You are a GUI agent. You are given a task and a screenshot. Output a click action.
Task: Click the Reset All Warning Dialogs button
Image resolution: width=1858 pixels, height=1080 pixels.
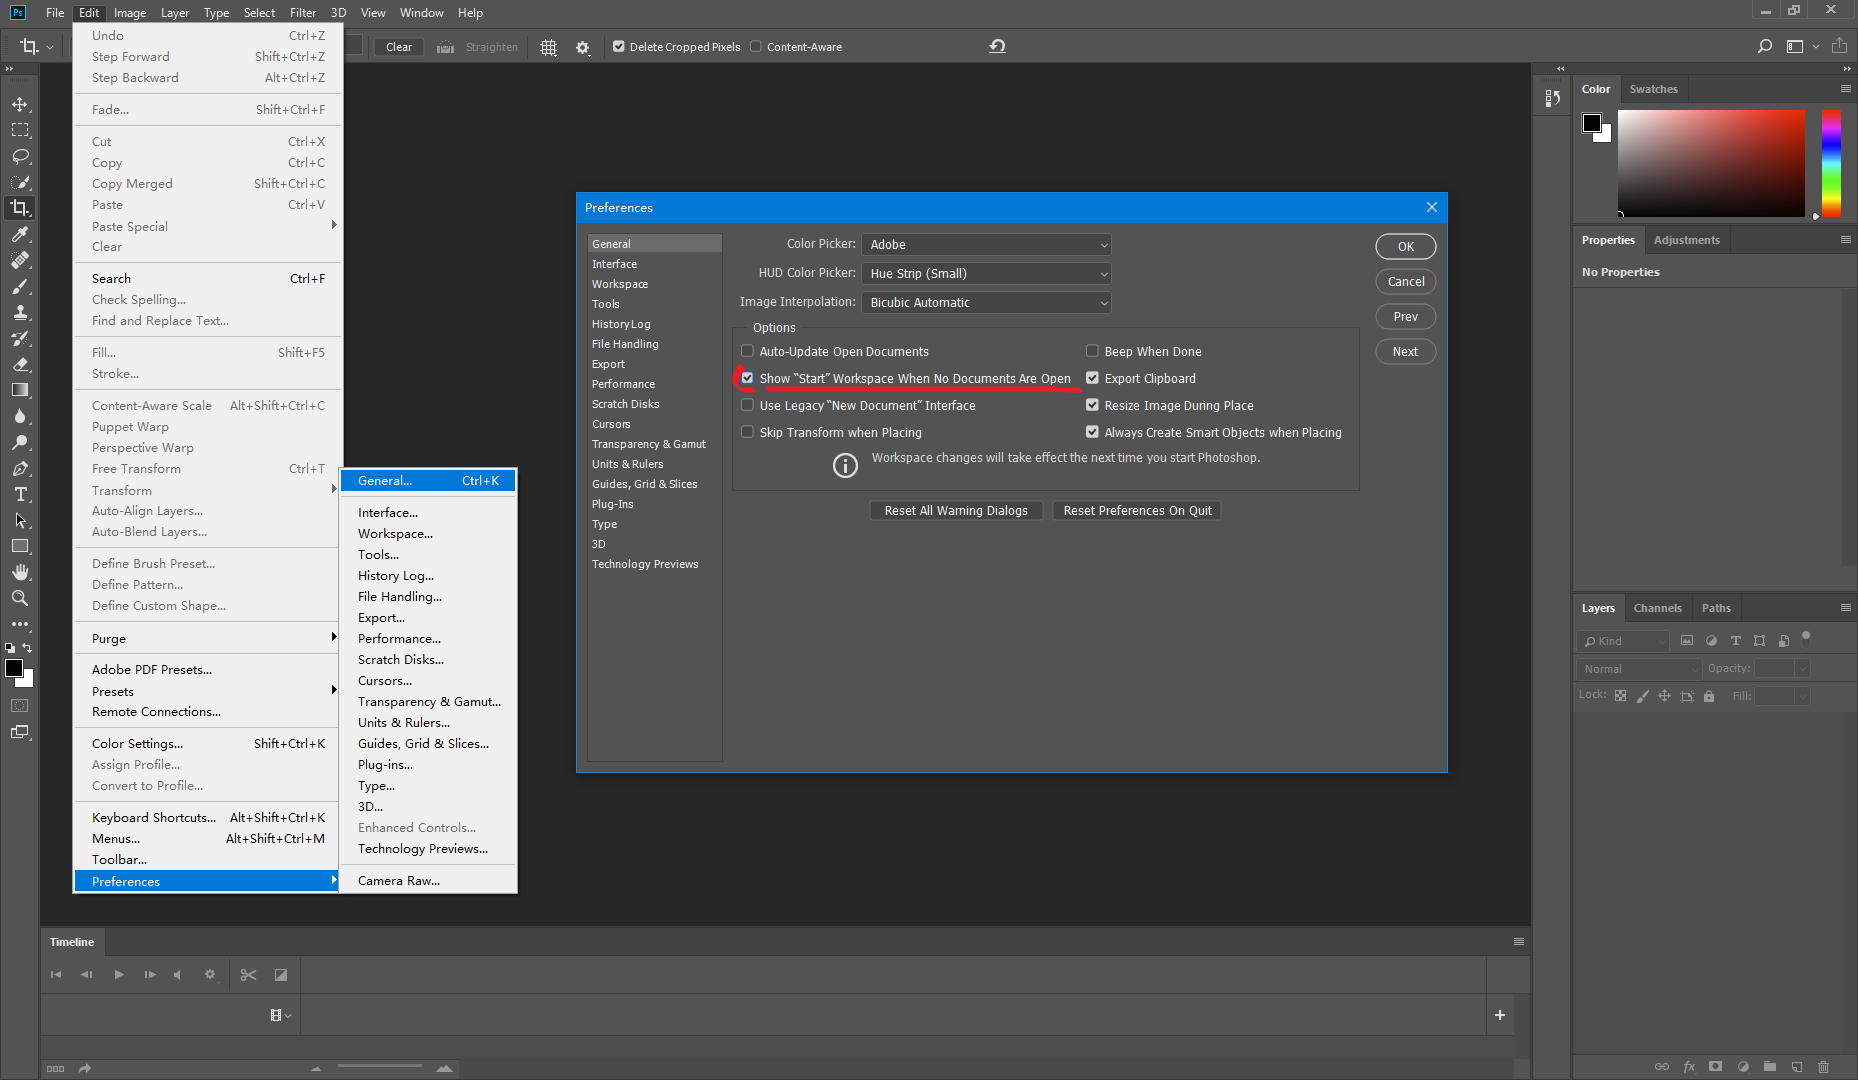tap(956, 510)
